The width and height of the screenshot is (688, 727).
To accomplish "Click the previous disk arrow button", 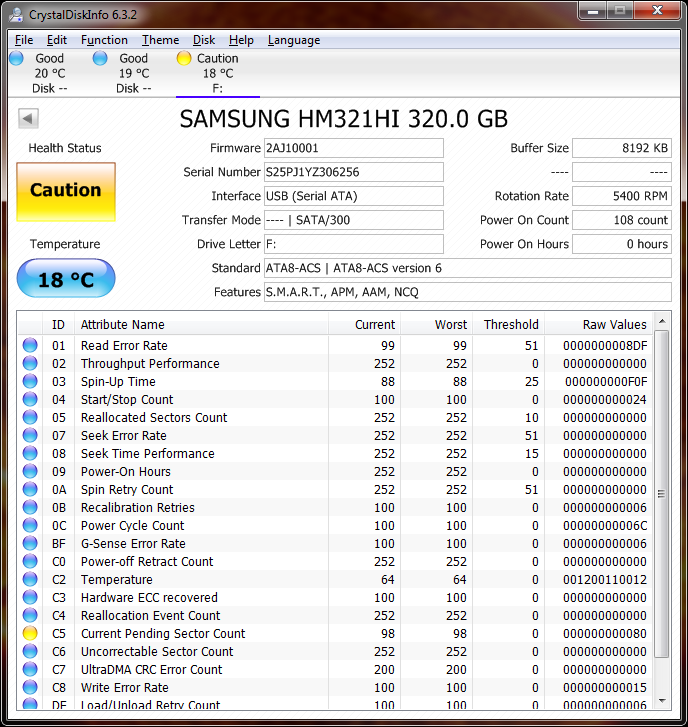I will tap(28, 118).
